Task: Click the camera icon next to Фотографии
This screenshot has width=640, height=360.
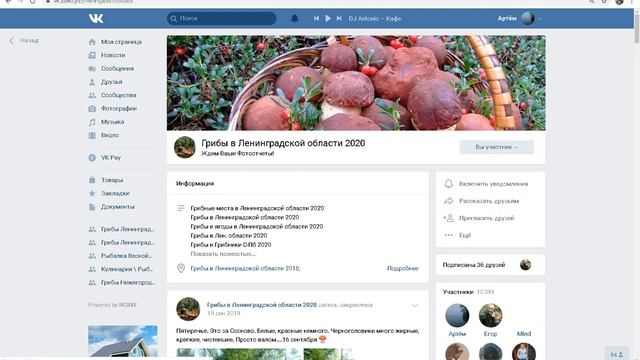Action: (x=92, y=109)
